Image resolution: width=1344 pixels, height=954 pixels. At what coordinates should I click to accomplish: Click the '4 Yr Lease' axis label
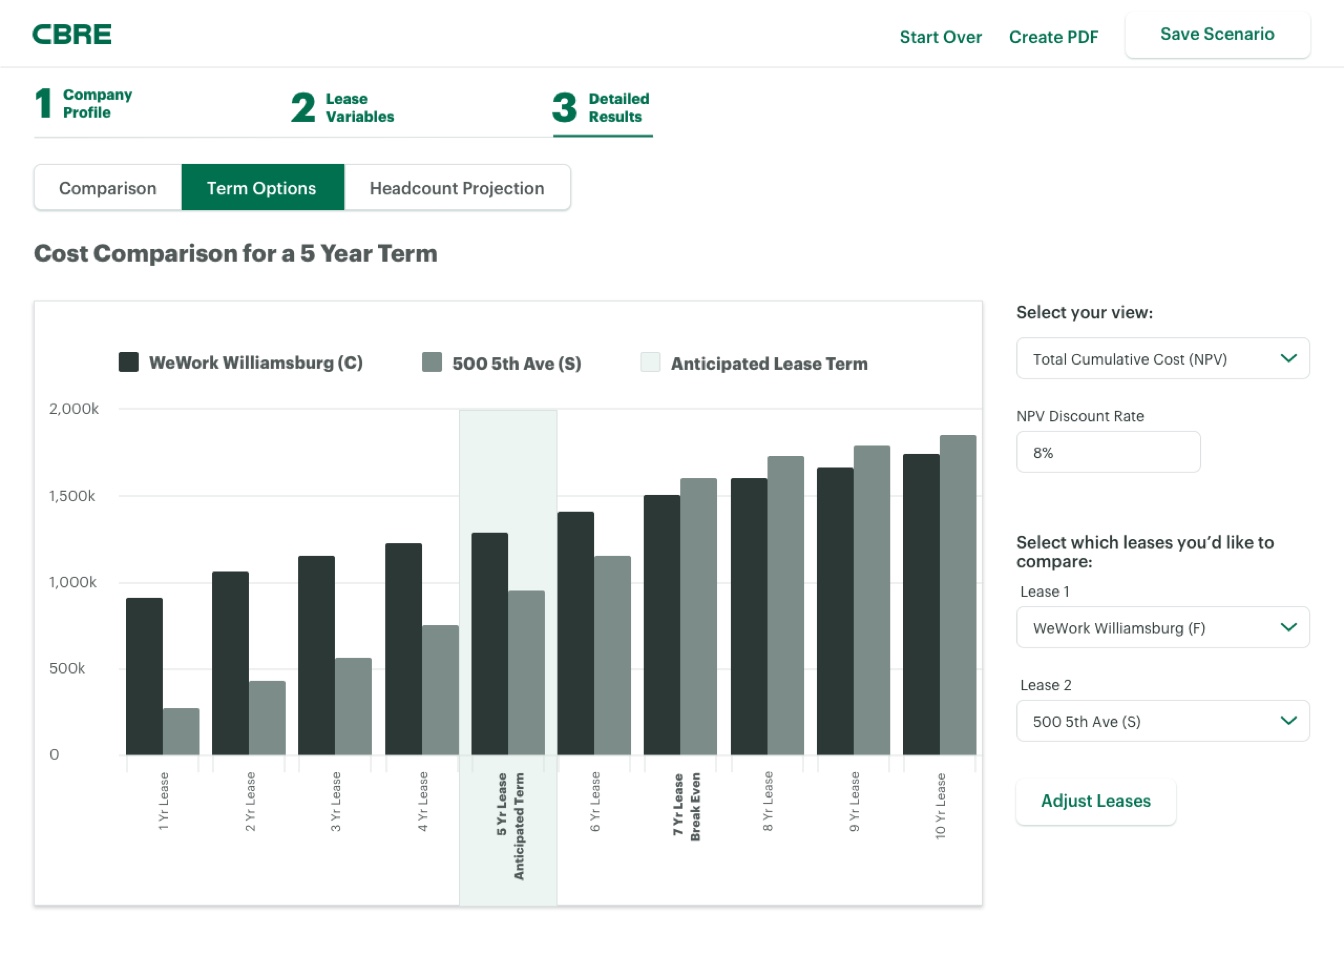coord(423,802)
